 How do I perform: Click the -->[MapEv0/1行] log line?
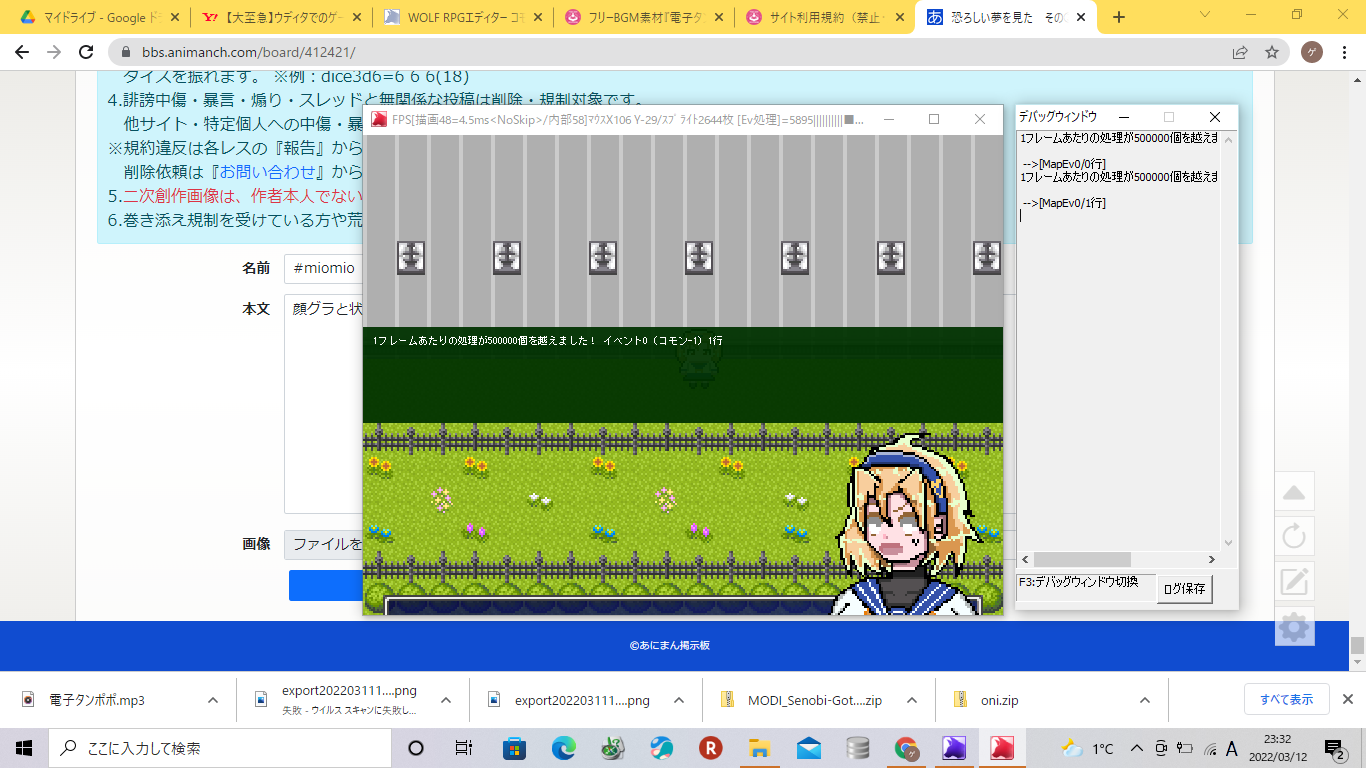tap(1064, 203)
